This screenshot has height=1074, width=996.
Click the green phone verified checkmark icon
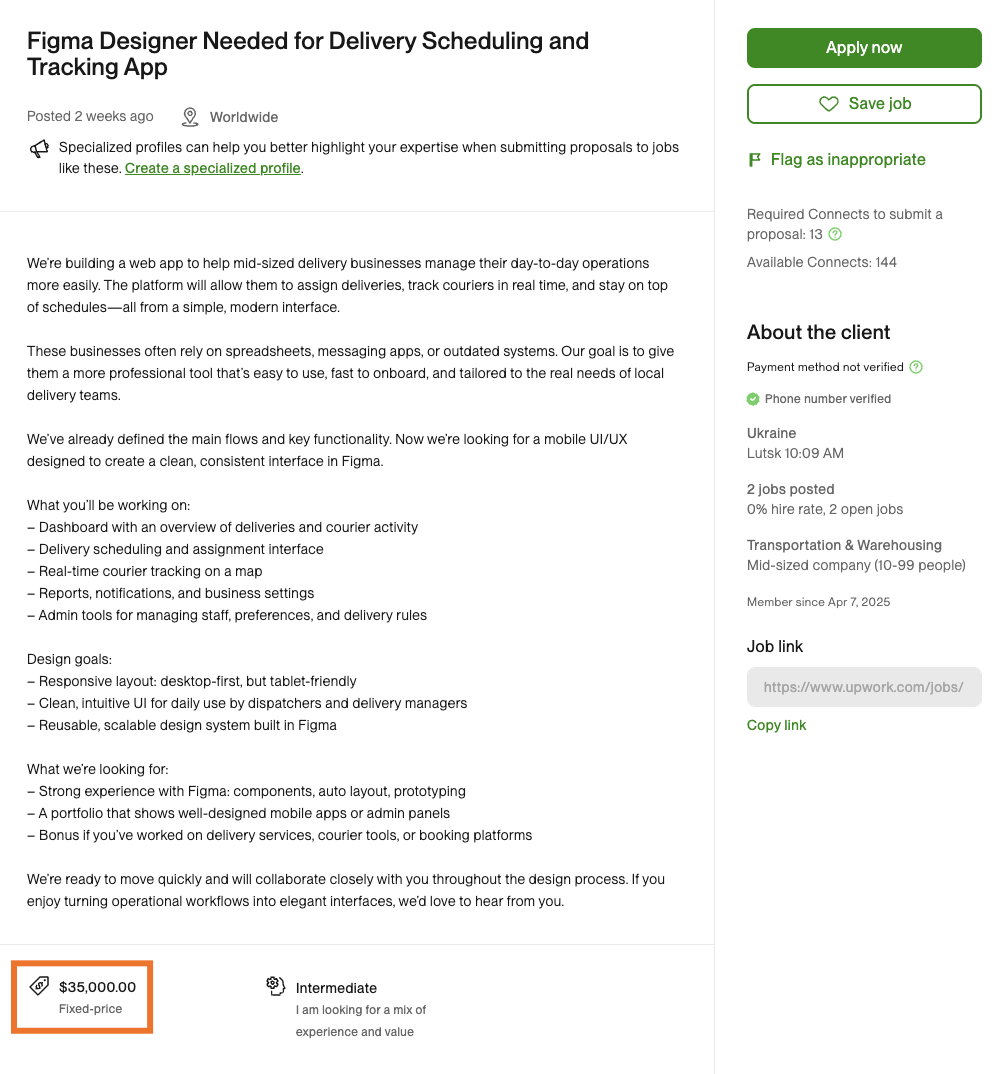pos(753,399)
